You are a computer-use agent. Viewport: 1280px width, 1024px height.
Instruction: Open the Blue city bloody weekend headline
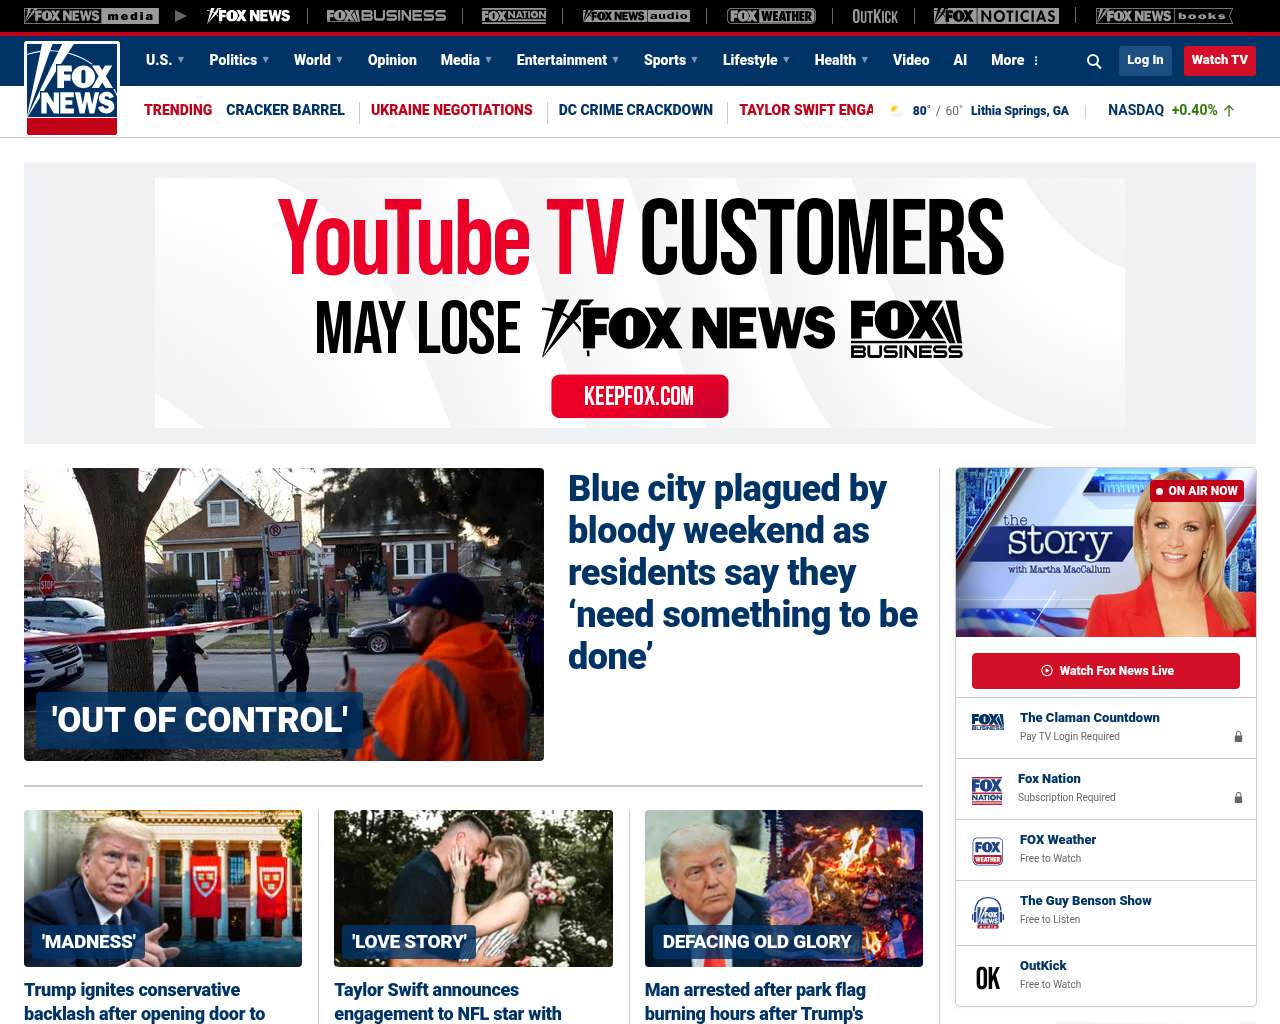pos(743,572)
